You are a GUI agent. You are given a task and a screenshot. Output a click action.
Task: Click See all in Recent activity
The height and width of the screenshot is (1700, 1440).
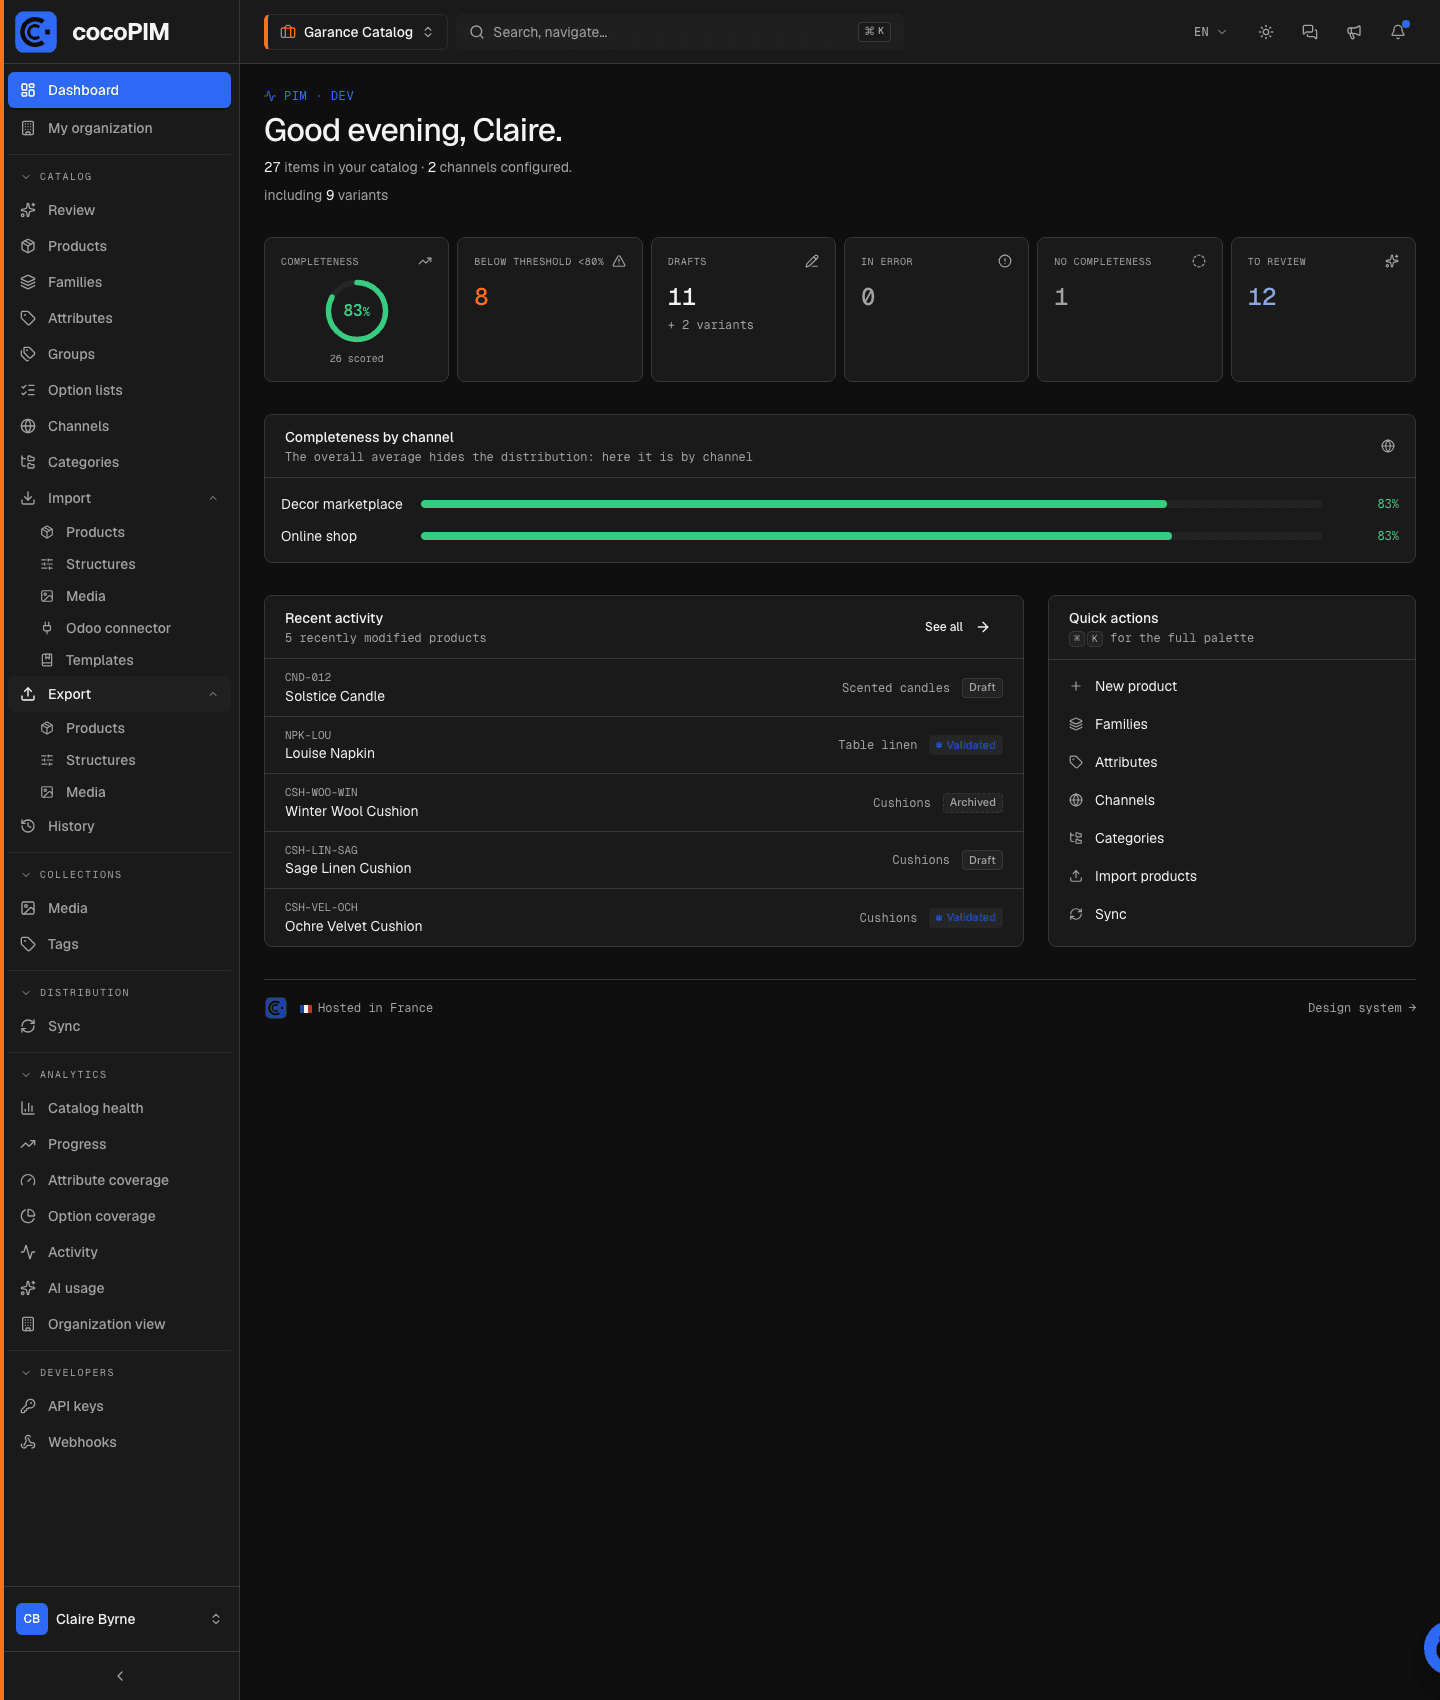[957, 627]
